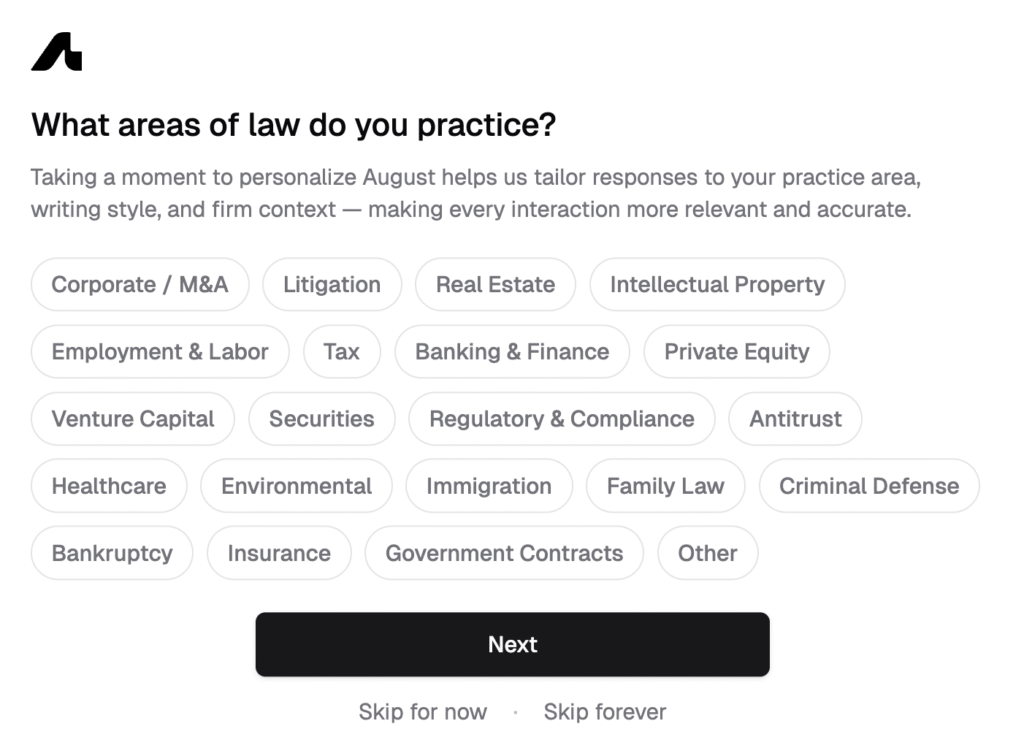
Task: Click the Skip for now link
Action: coord(423,712)
